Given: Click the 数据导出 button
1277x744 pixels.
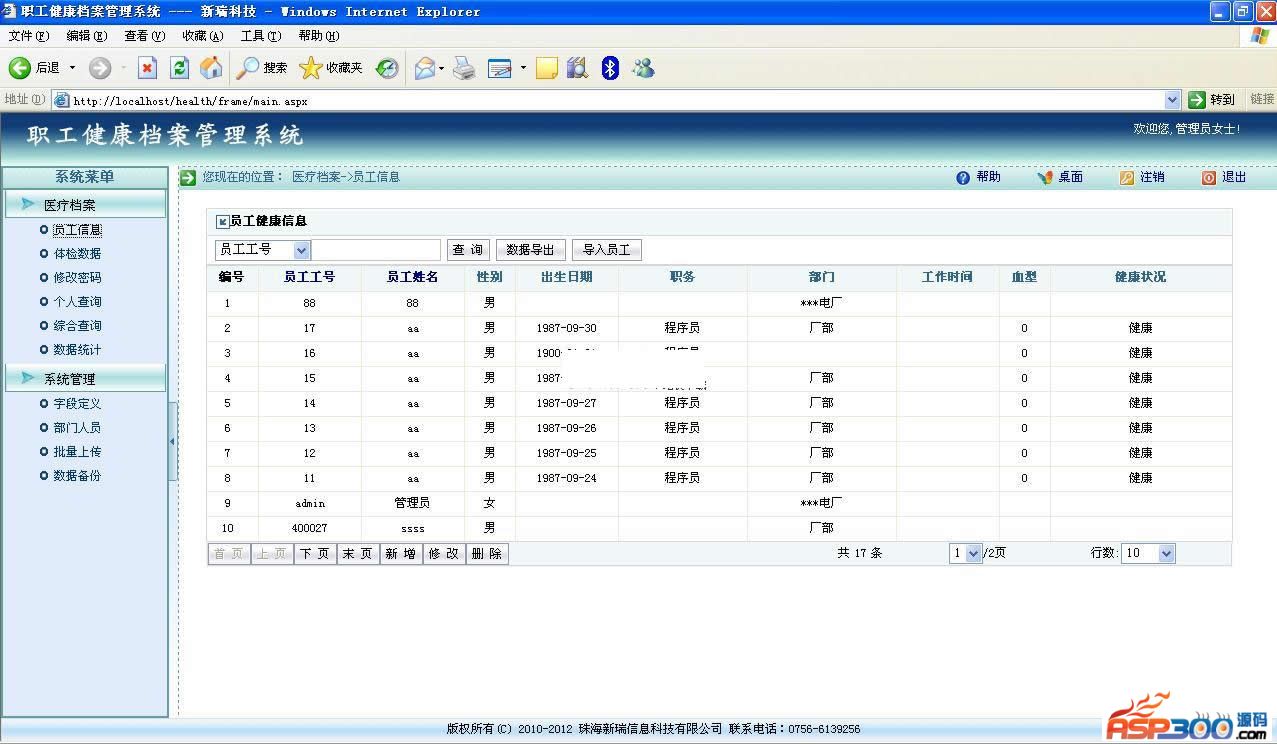Looking at the screenshot, I should tap(530, 250).
